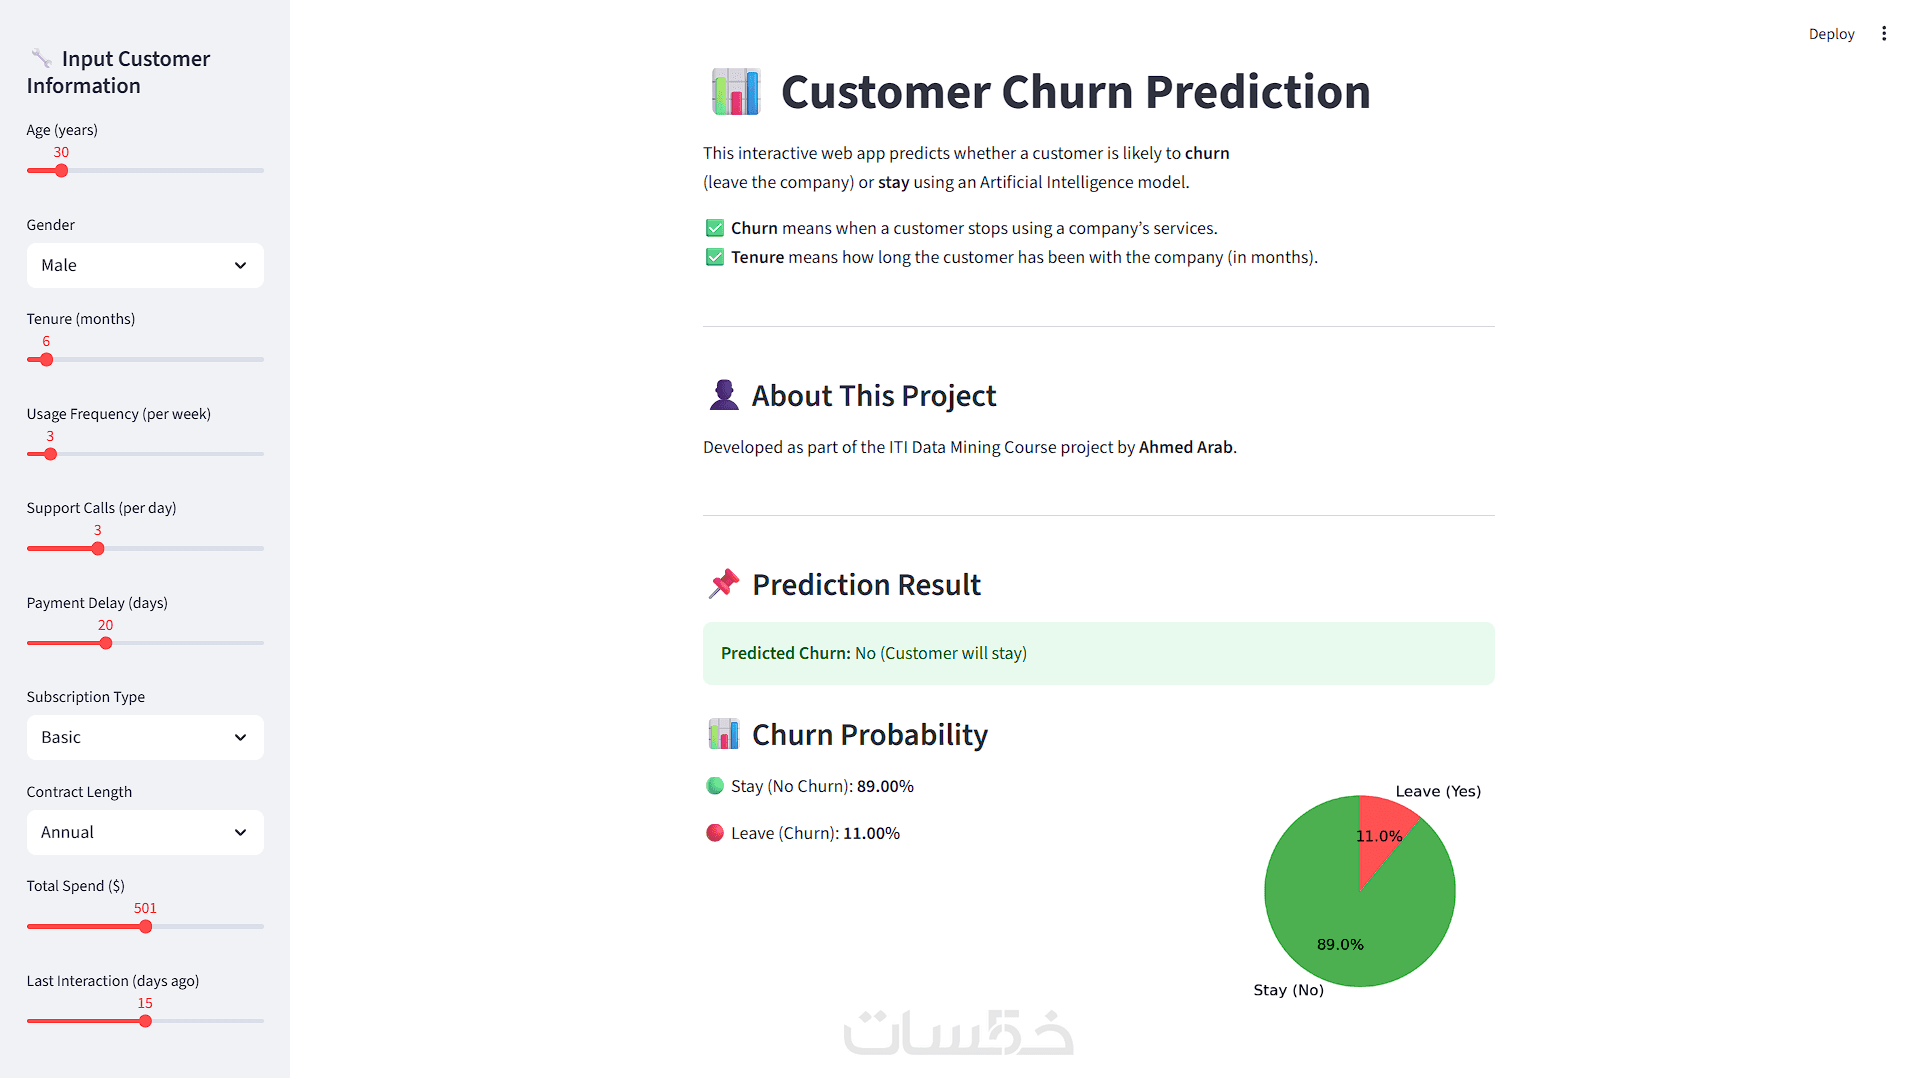This screenshot has height=1078, width=1918.
Task: Open the Contract Length dropdown
Action: point(145,832)
